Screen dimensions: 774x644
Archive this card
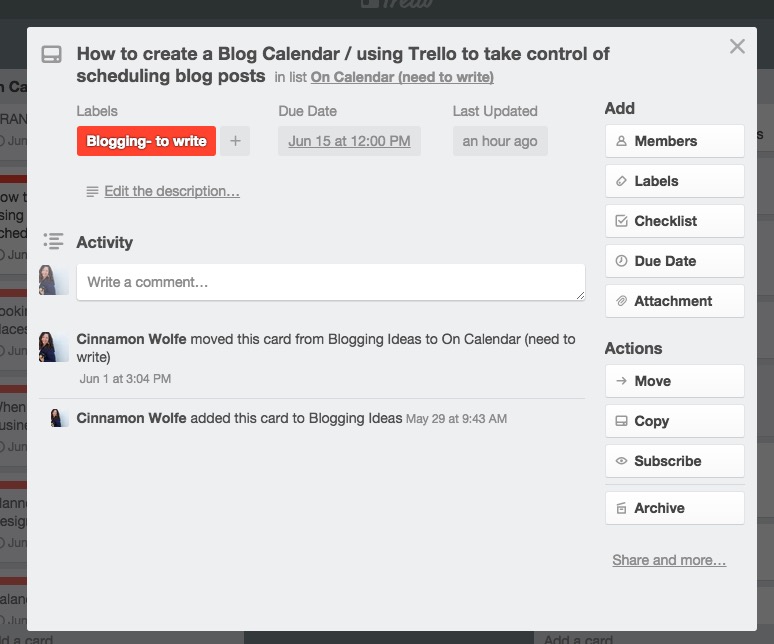coord(674,508)
